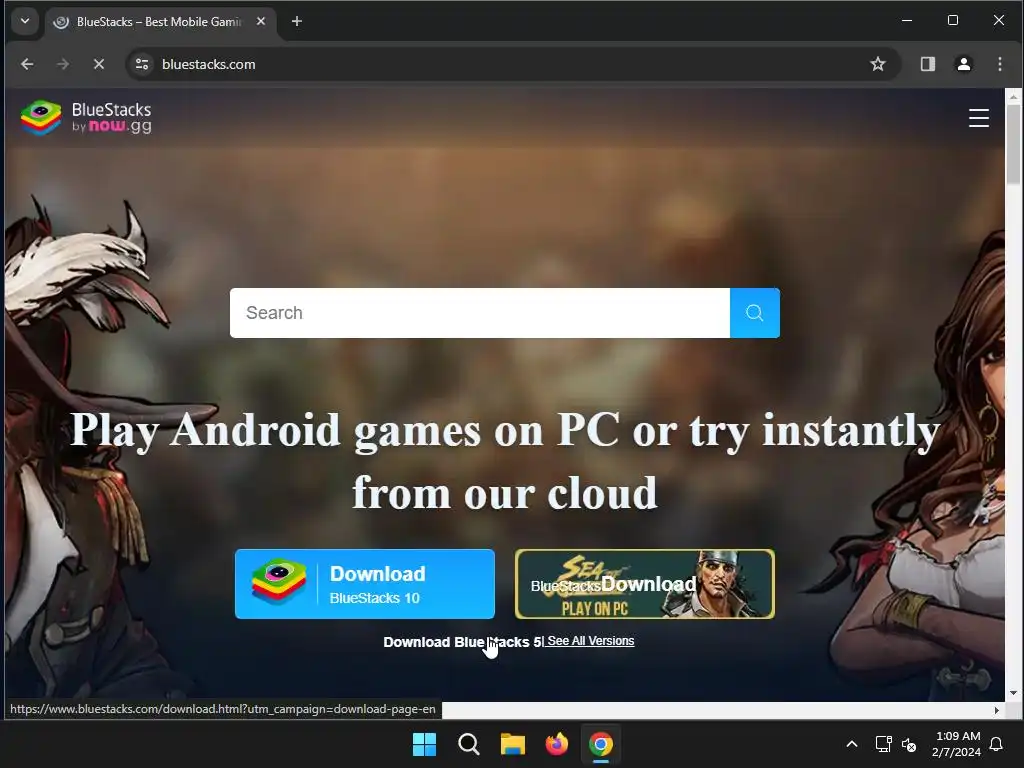Bookmark this page with star icon
Viewport: 1024px width, 768px height.
click(x=878, y=64)
